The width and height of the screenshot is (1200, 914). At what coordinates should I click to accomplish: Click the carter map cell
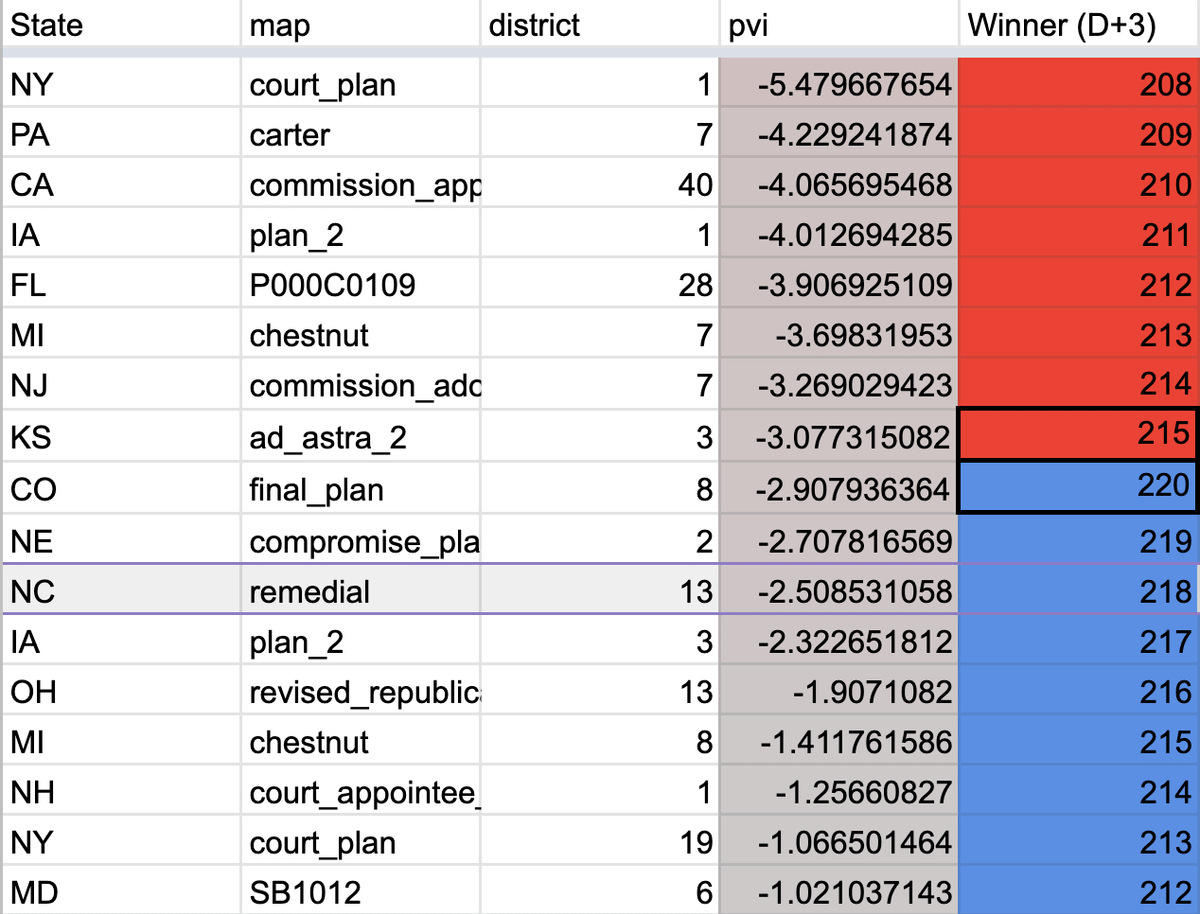(360, 135)
